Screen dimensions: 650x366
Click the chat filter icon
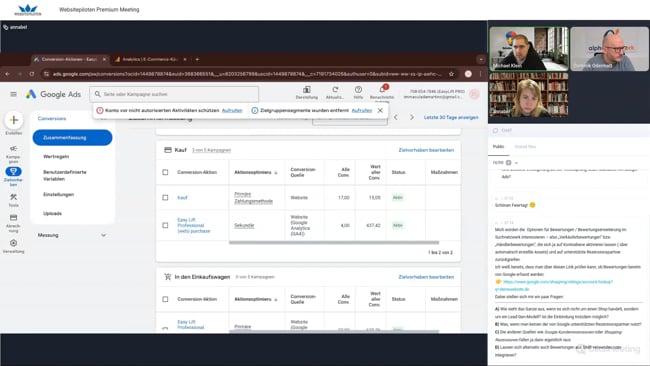point(509,162)
